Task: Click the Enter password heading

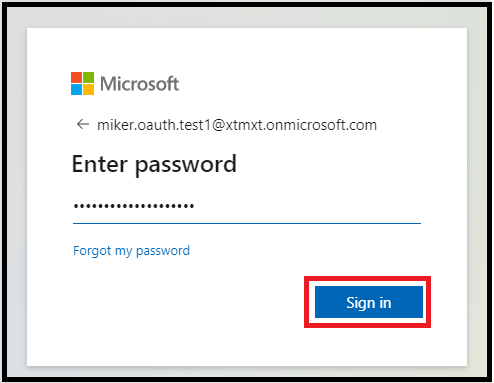Action: point(154,164)
